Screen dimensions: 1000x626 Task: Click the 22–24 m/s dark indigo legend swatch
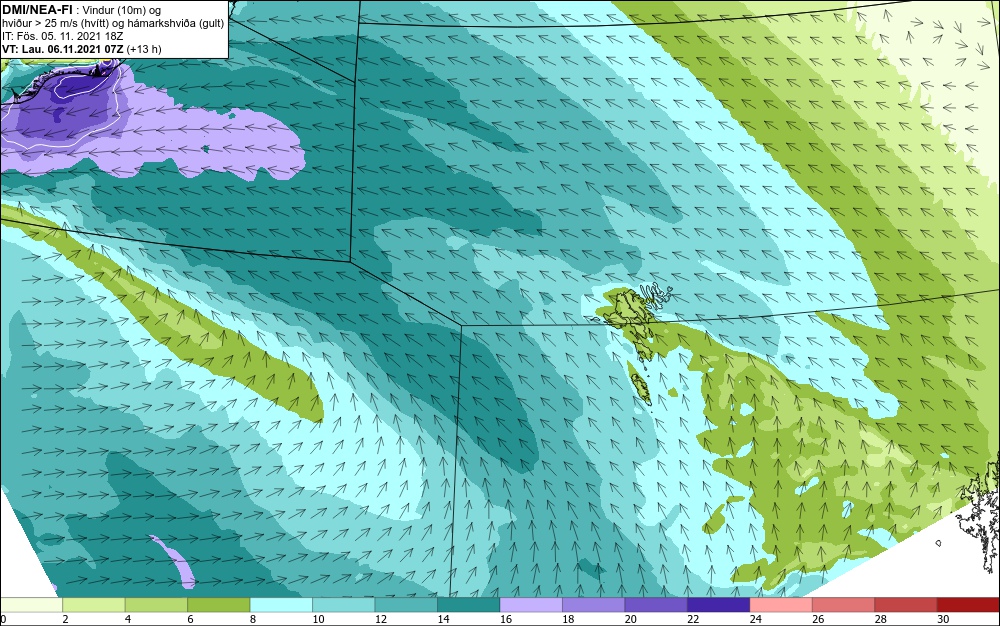[719, 604]
